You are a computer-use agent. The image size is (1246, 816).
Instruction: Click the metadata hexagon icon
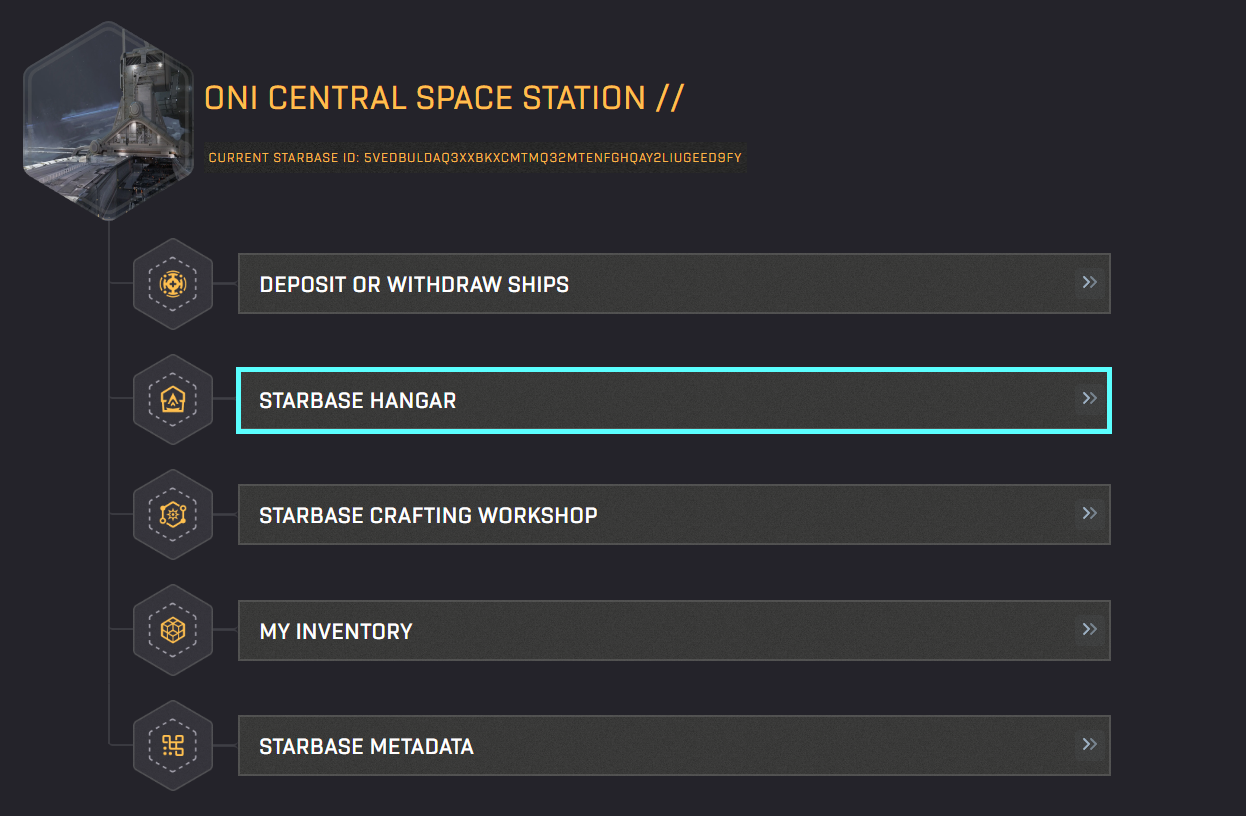tap(173, 746)
